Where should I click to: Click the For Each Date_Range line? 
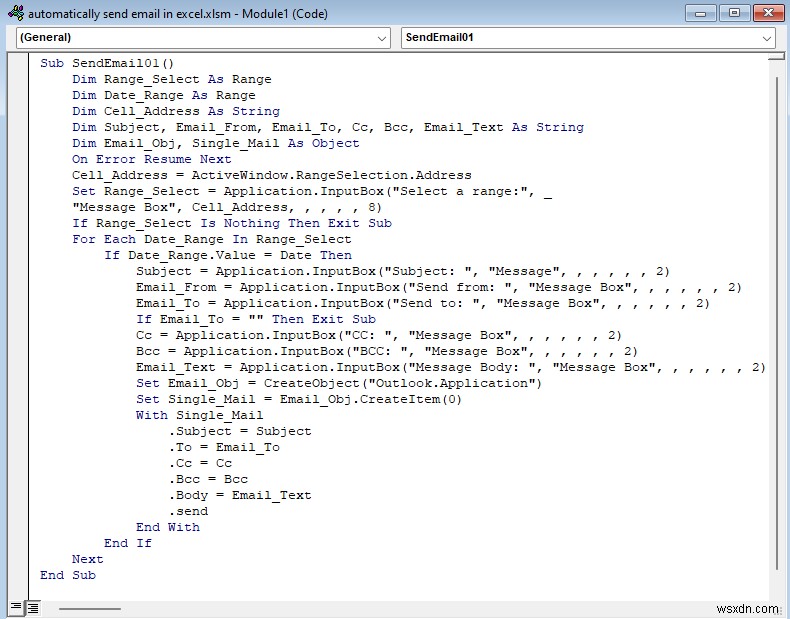[211, 239]
